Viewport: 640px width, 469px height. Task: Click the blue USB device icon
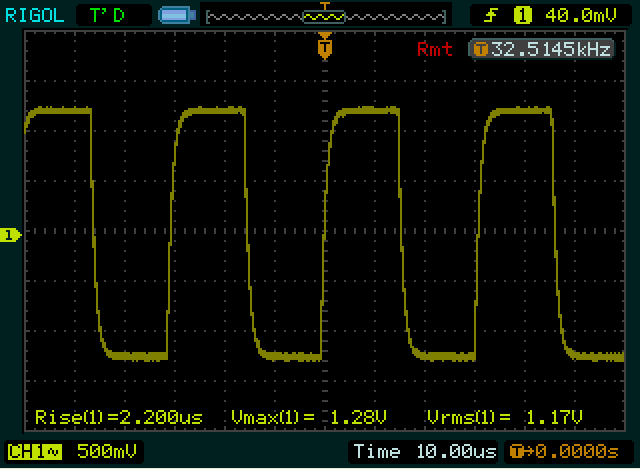[176, 15]
